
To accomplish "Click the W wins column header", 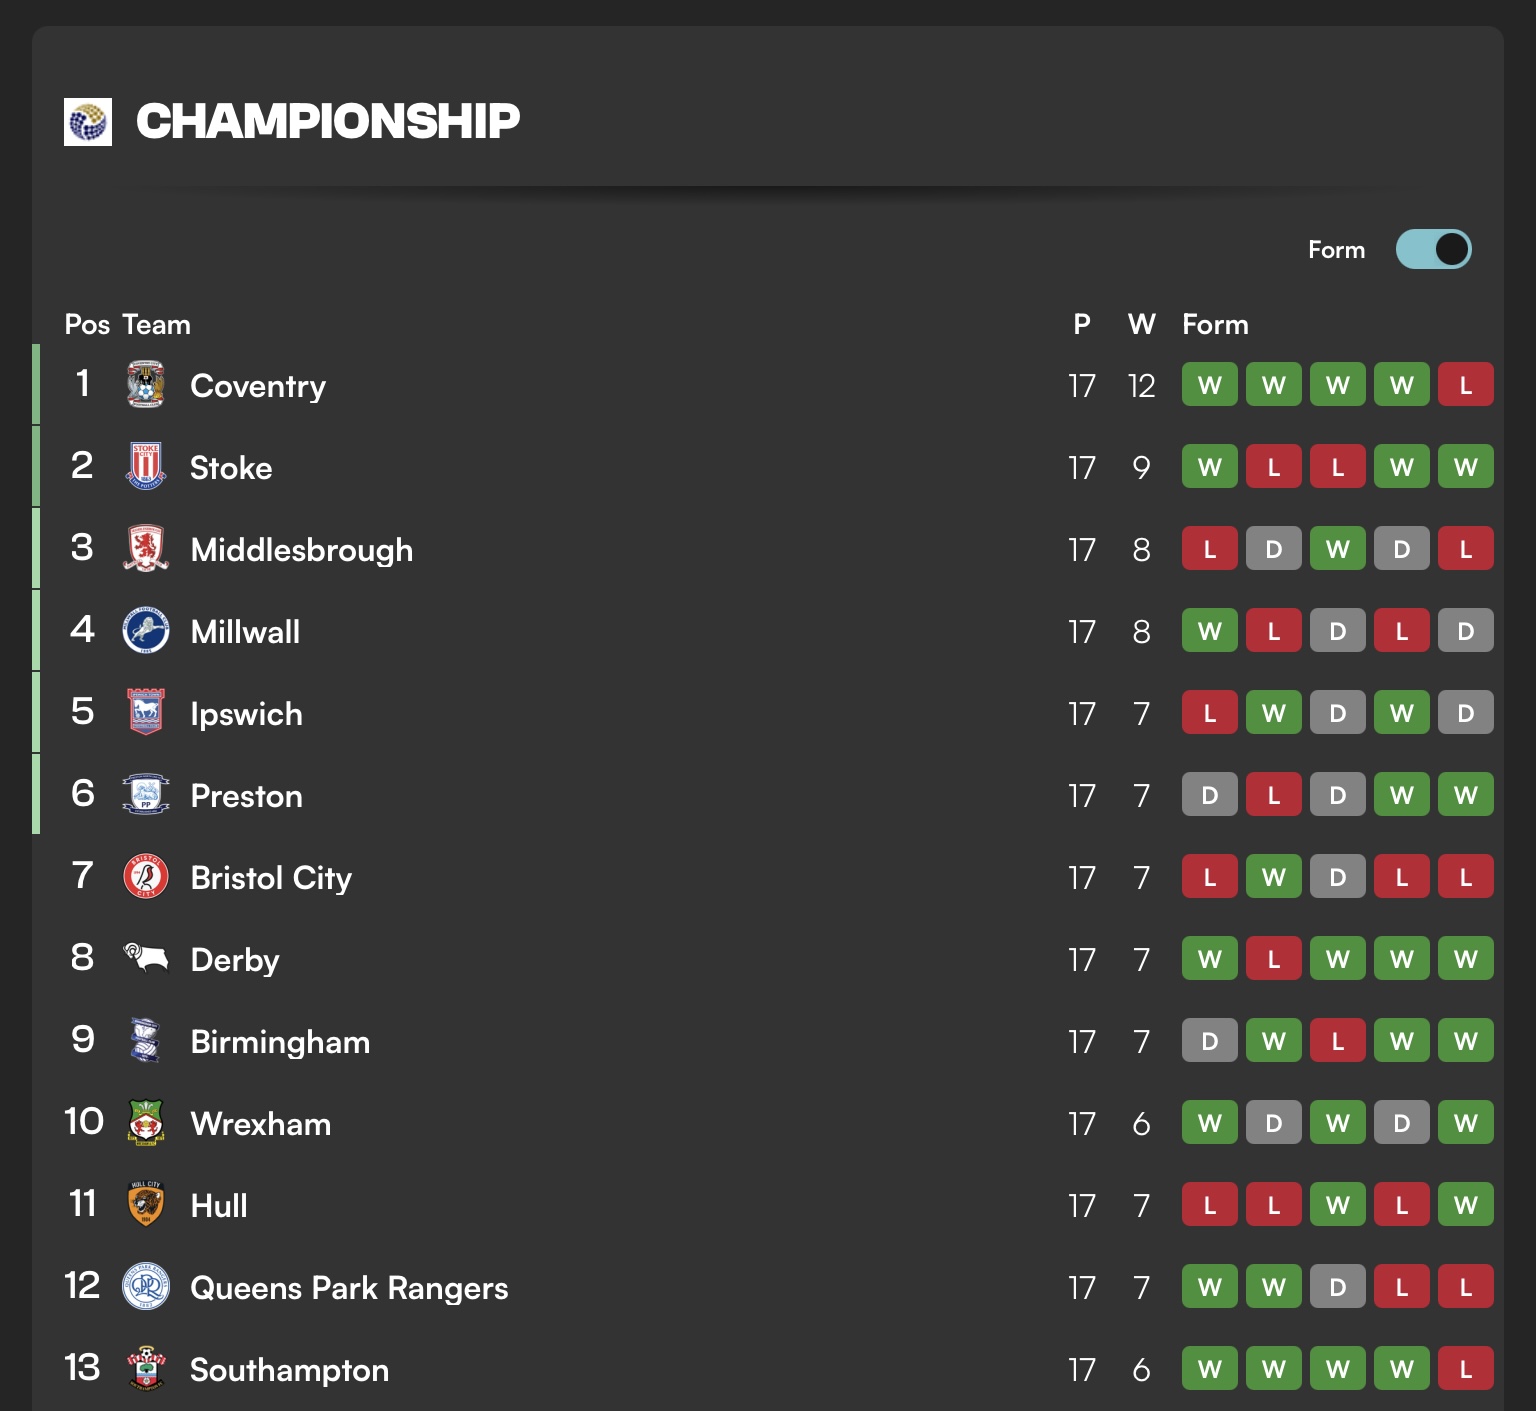I will point(1141,324).
